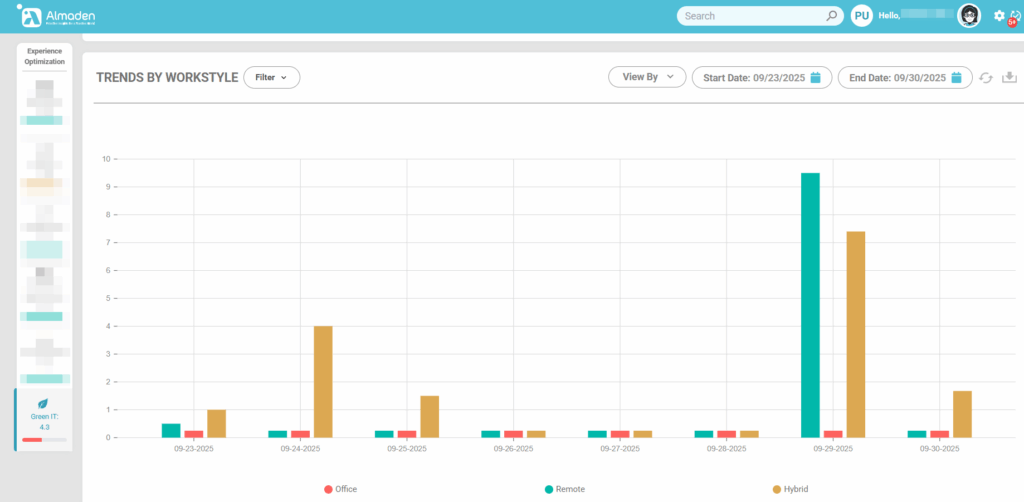Toggle the Office series in legend
The image size is (1024, 502).
click(x=340, y=489)
